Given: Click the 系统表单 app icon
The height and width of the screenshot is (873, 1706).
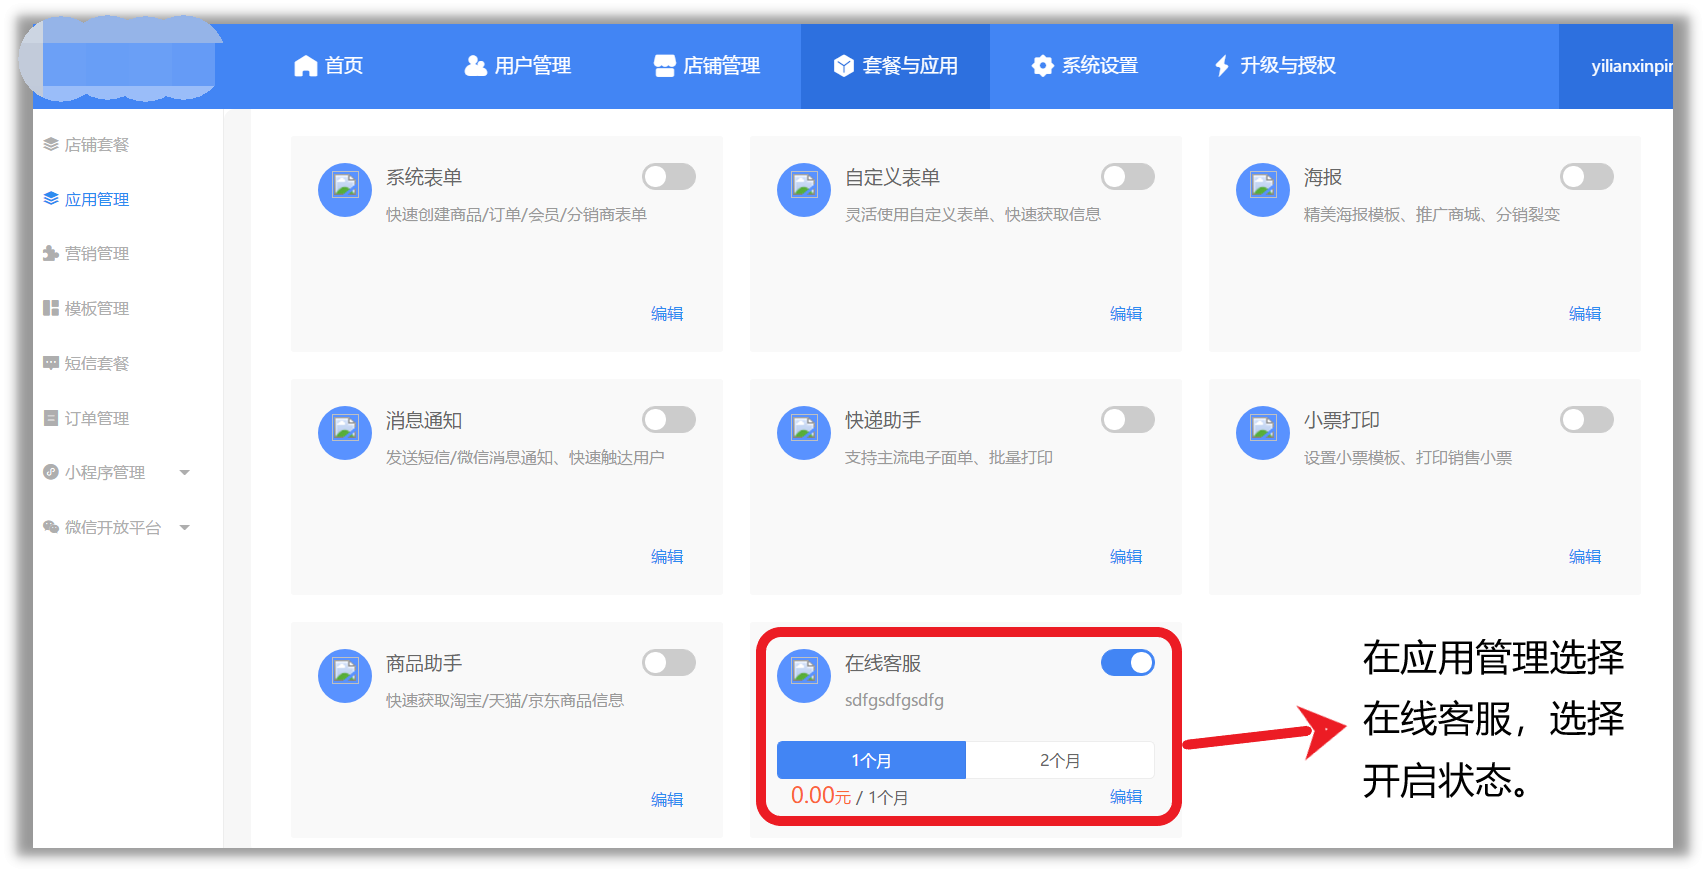Looking at the screenshot, I should (345, 190).
